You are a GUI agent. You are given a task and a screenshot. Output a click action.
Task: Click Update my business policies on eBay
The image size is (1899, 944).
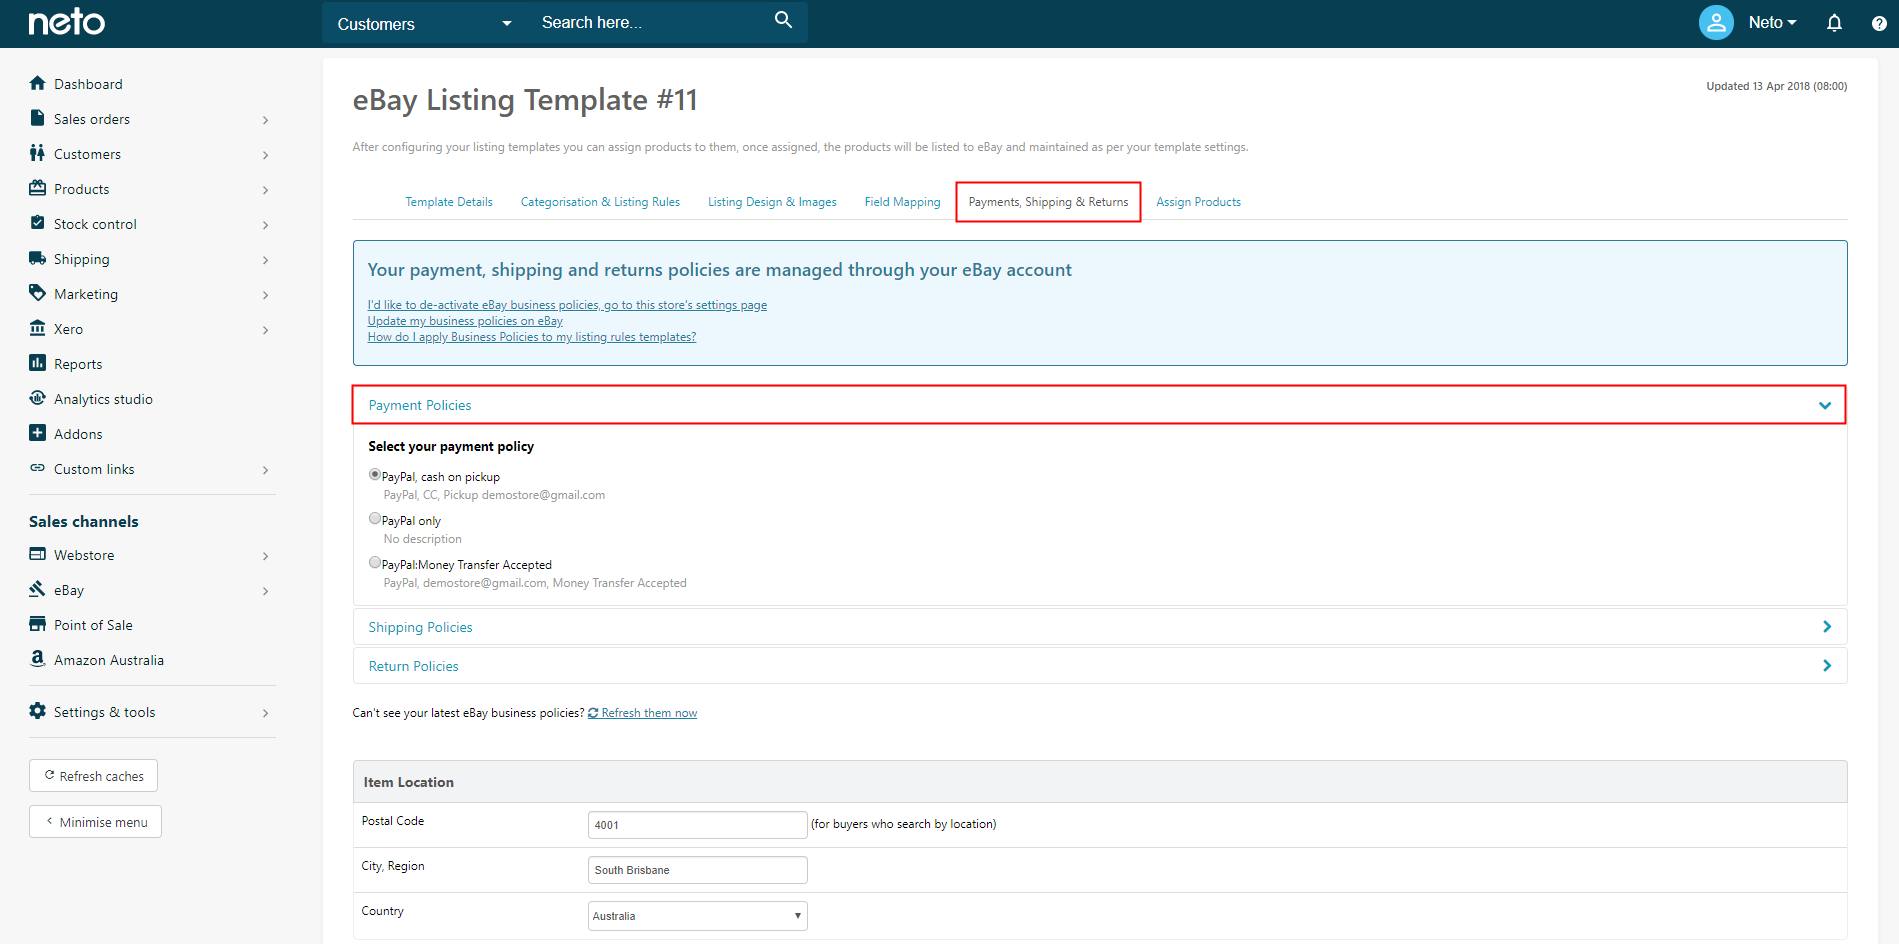click(465, 321)
